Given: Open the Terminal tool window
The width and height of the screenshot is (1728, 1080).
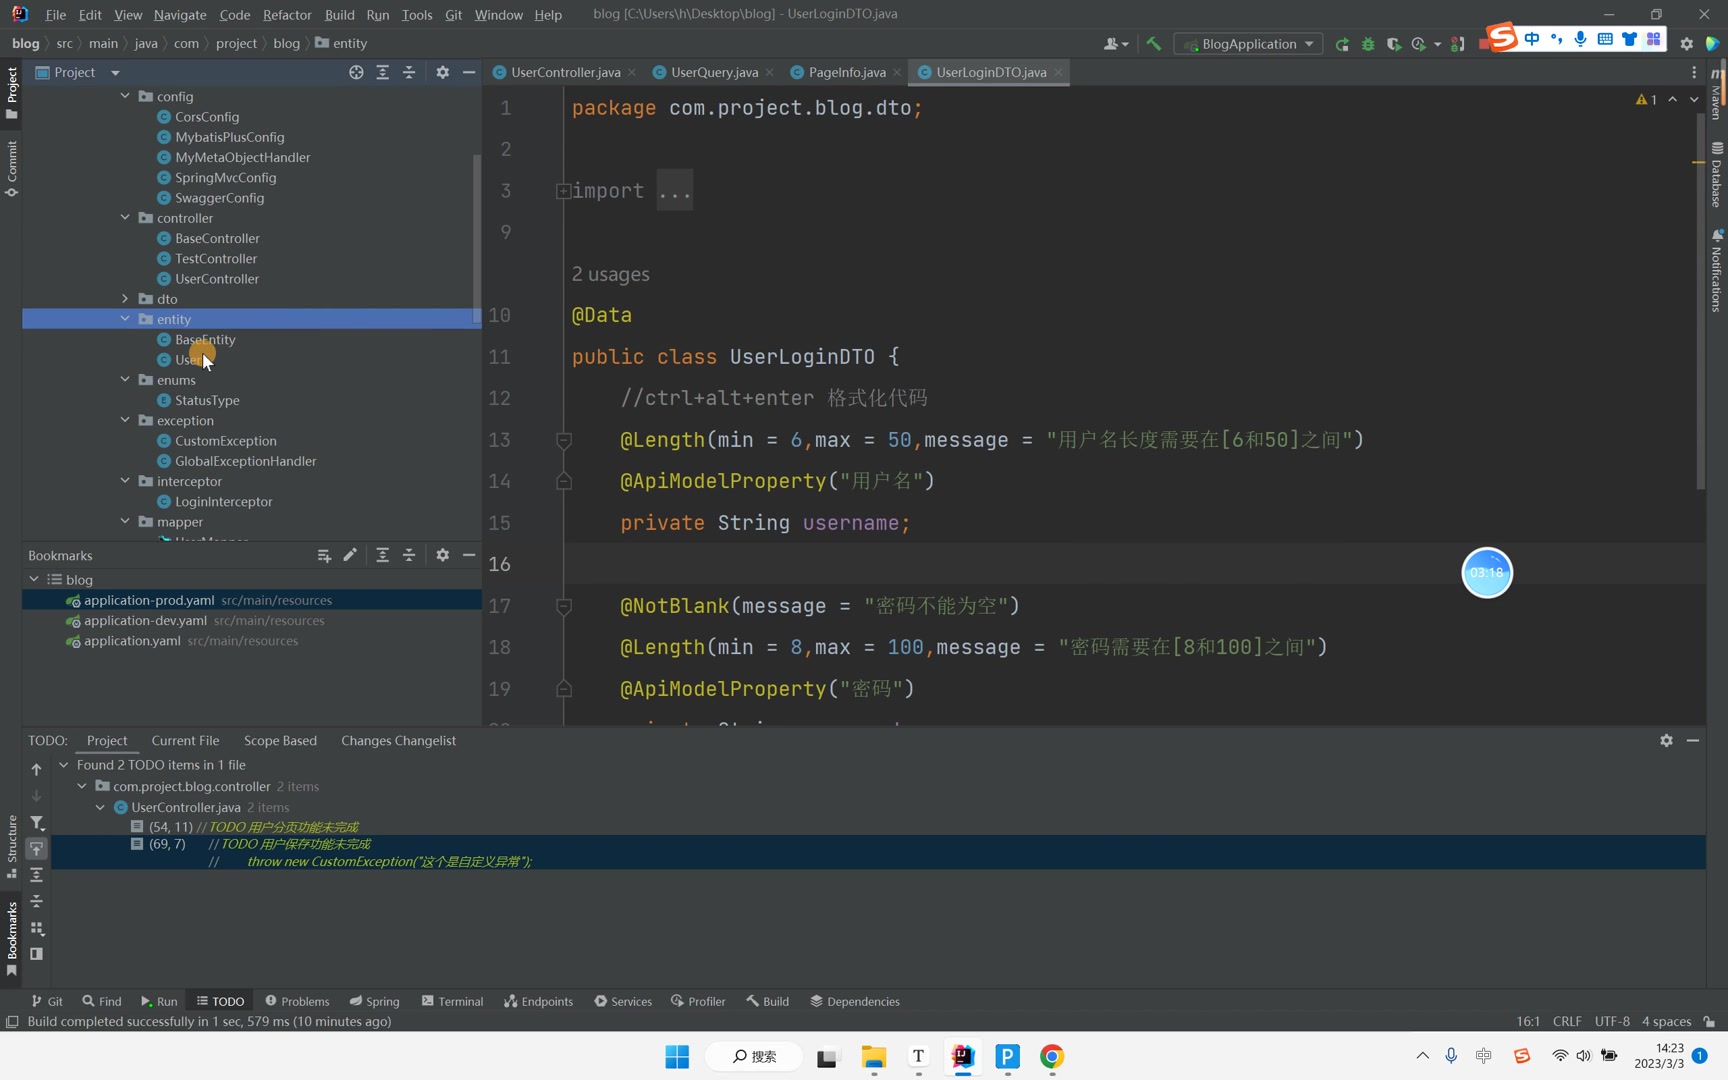Looking at the screenshot, I should [452, 1001].
